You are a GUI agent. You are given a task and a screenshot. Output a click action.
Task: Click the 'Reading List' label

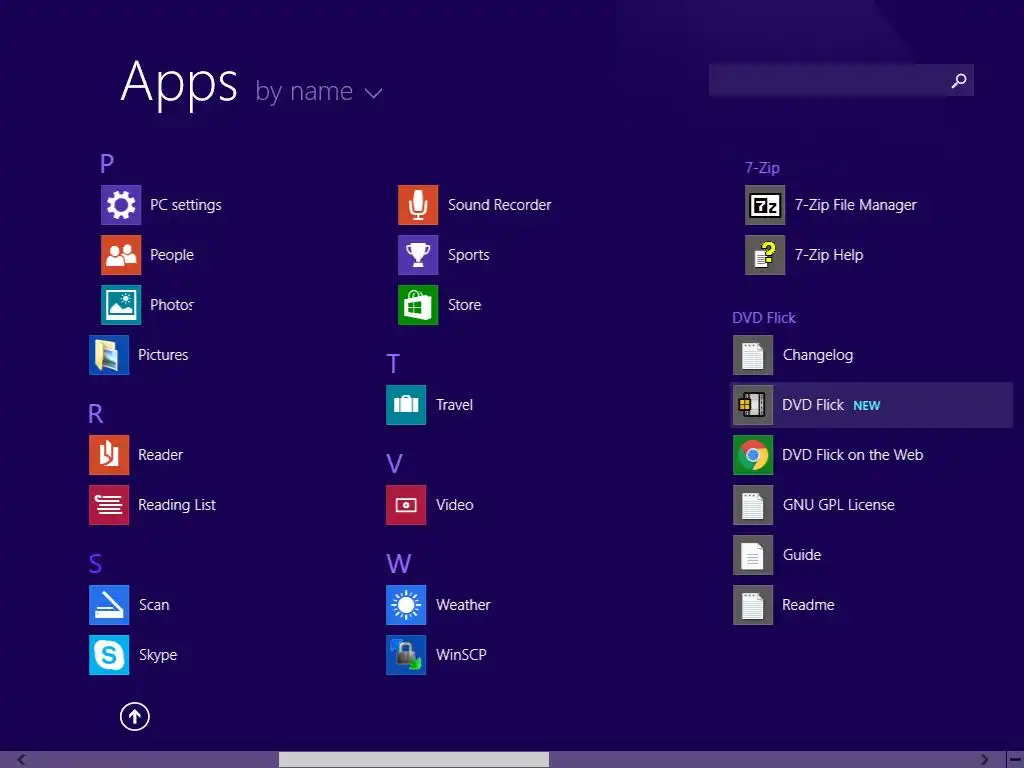pyautogui.click(x=177, y=505)
